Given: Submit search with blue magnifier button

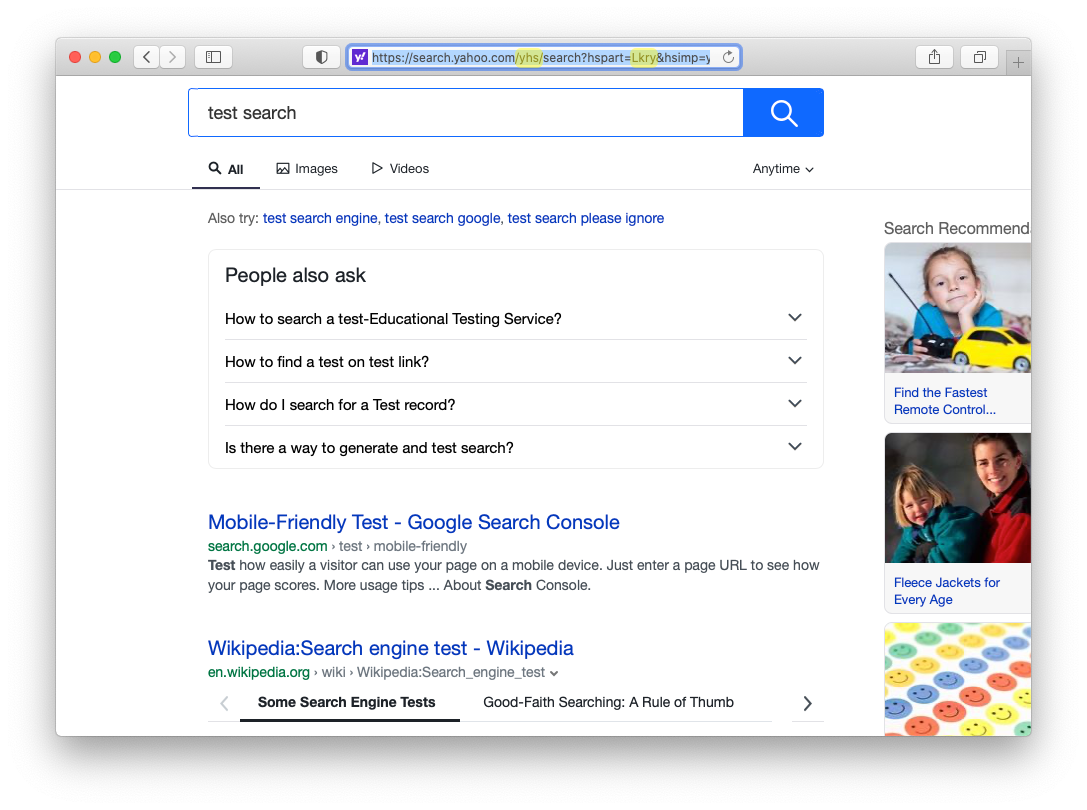Looking at the screenshot, I should pyautogui.click(x=783, y=112).
